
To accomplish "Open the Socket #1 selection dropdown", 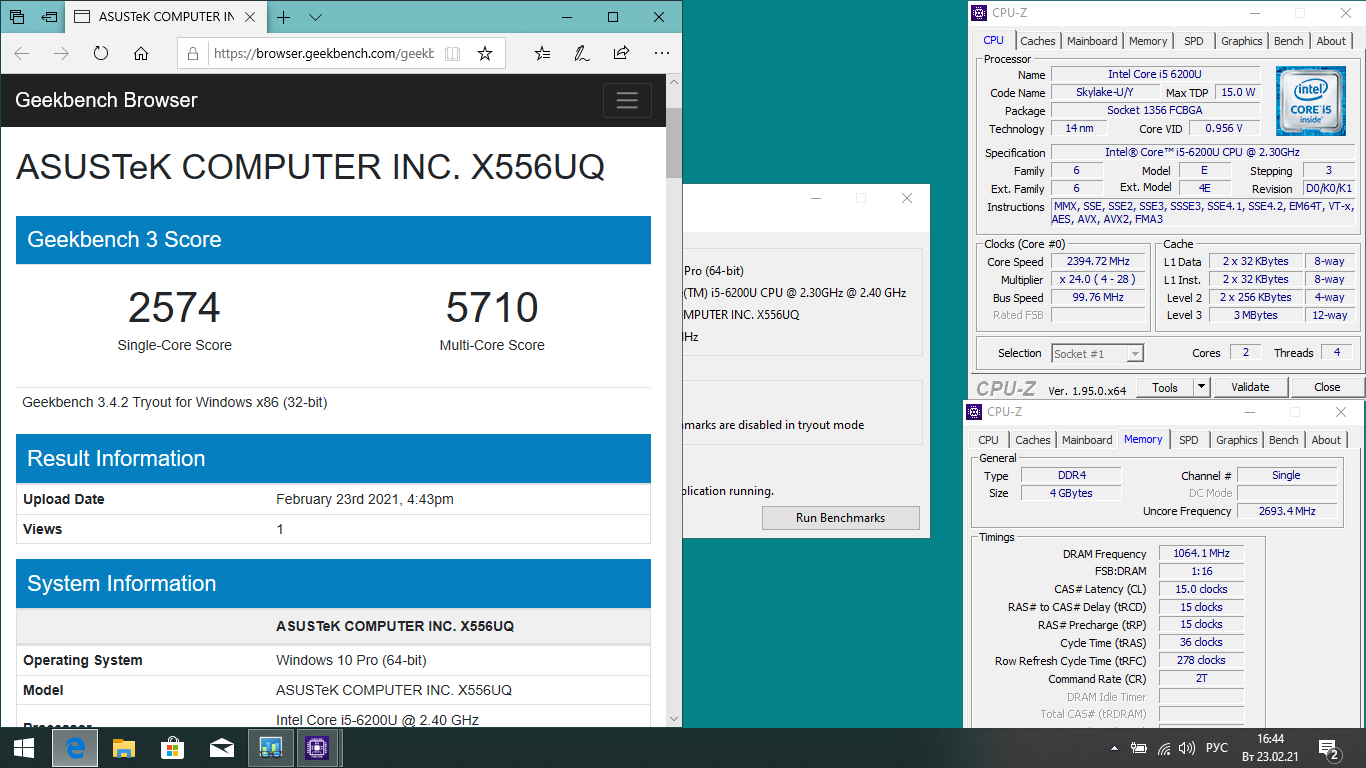I will [x=1097, y=353].
